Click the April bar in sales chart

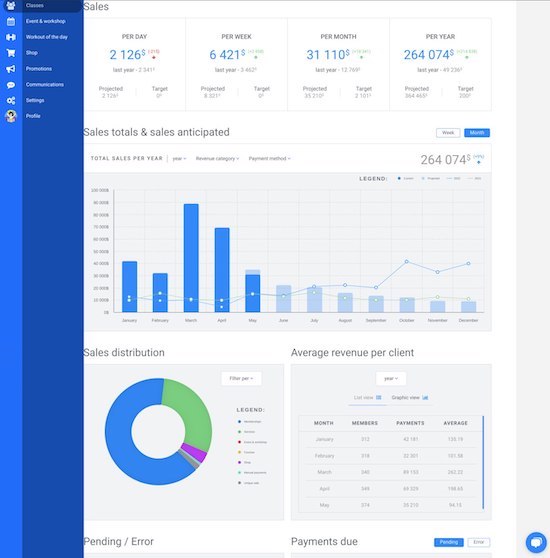pyautogui.click(x=222, y=270)
